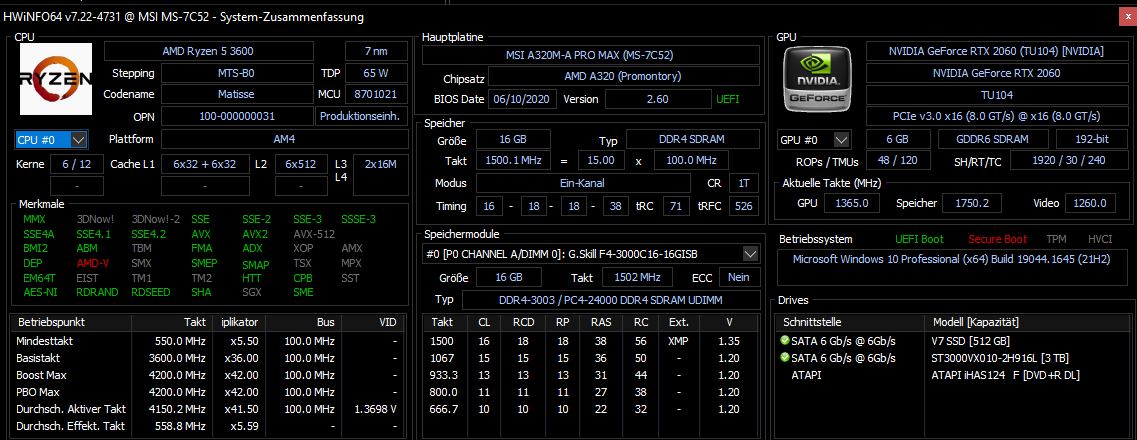
Task: Click the memory Takt value 1500.1 MHz
Action: 511,160
